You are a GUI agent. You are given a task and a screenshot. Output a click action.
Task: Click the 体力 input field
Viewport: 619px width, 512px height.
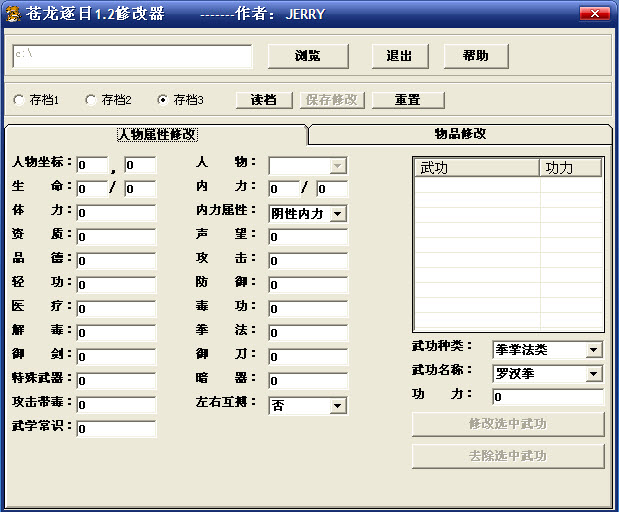(116, 213)
